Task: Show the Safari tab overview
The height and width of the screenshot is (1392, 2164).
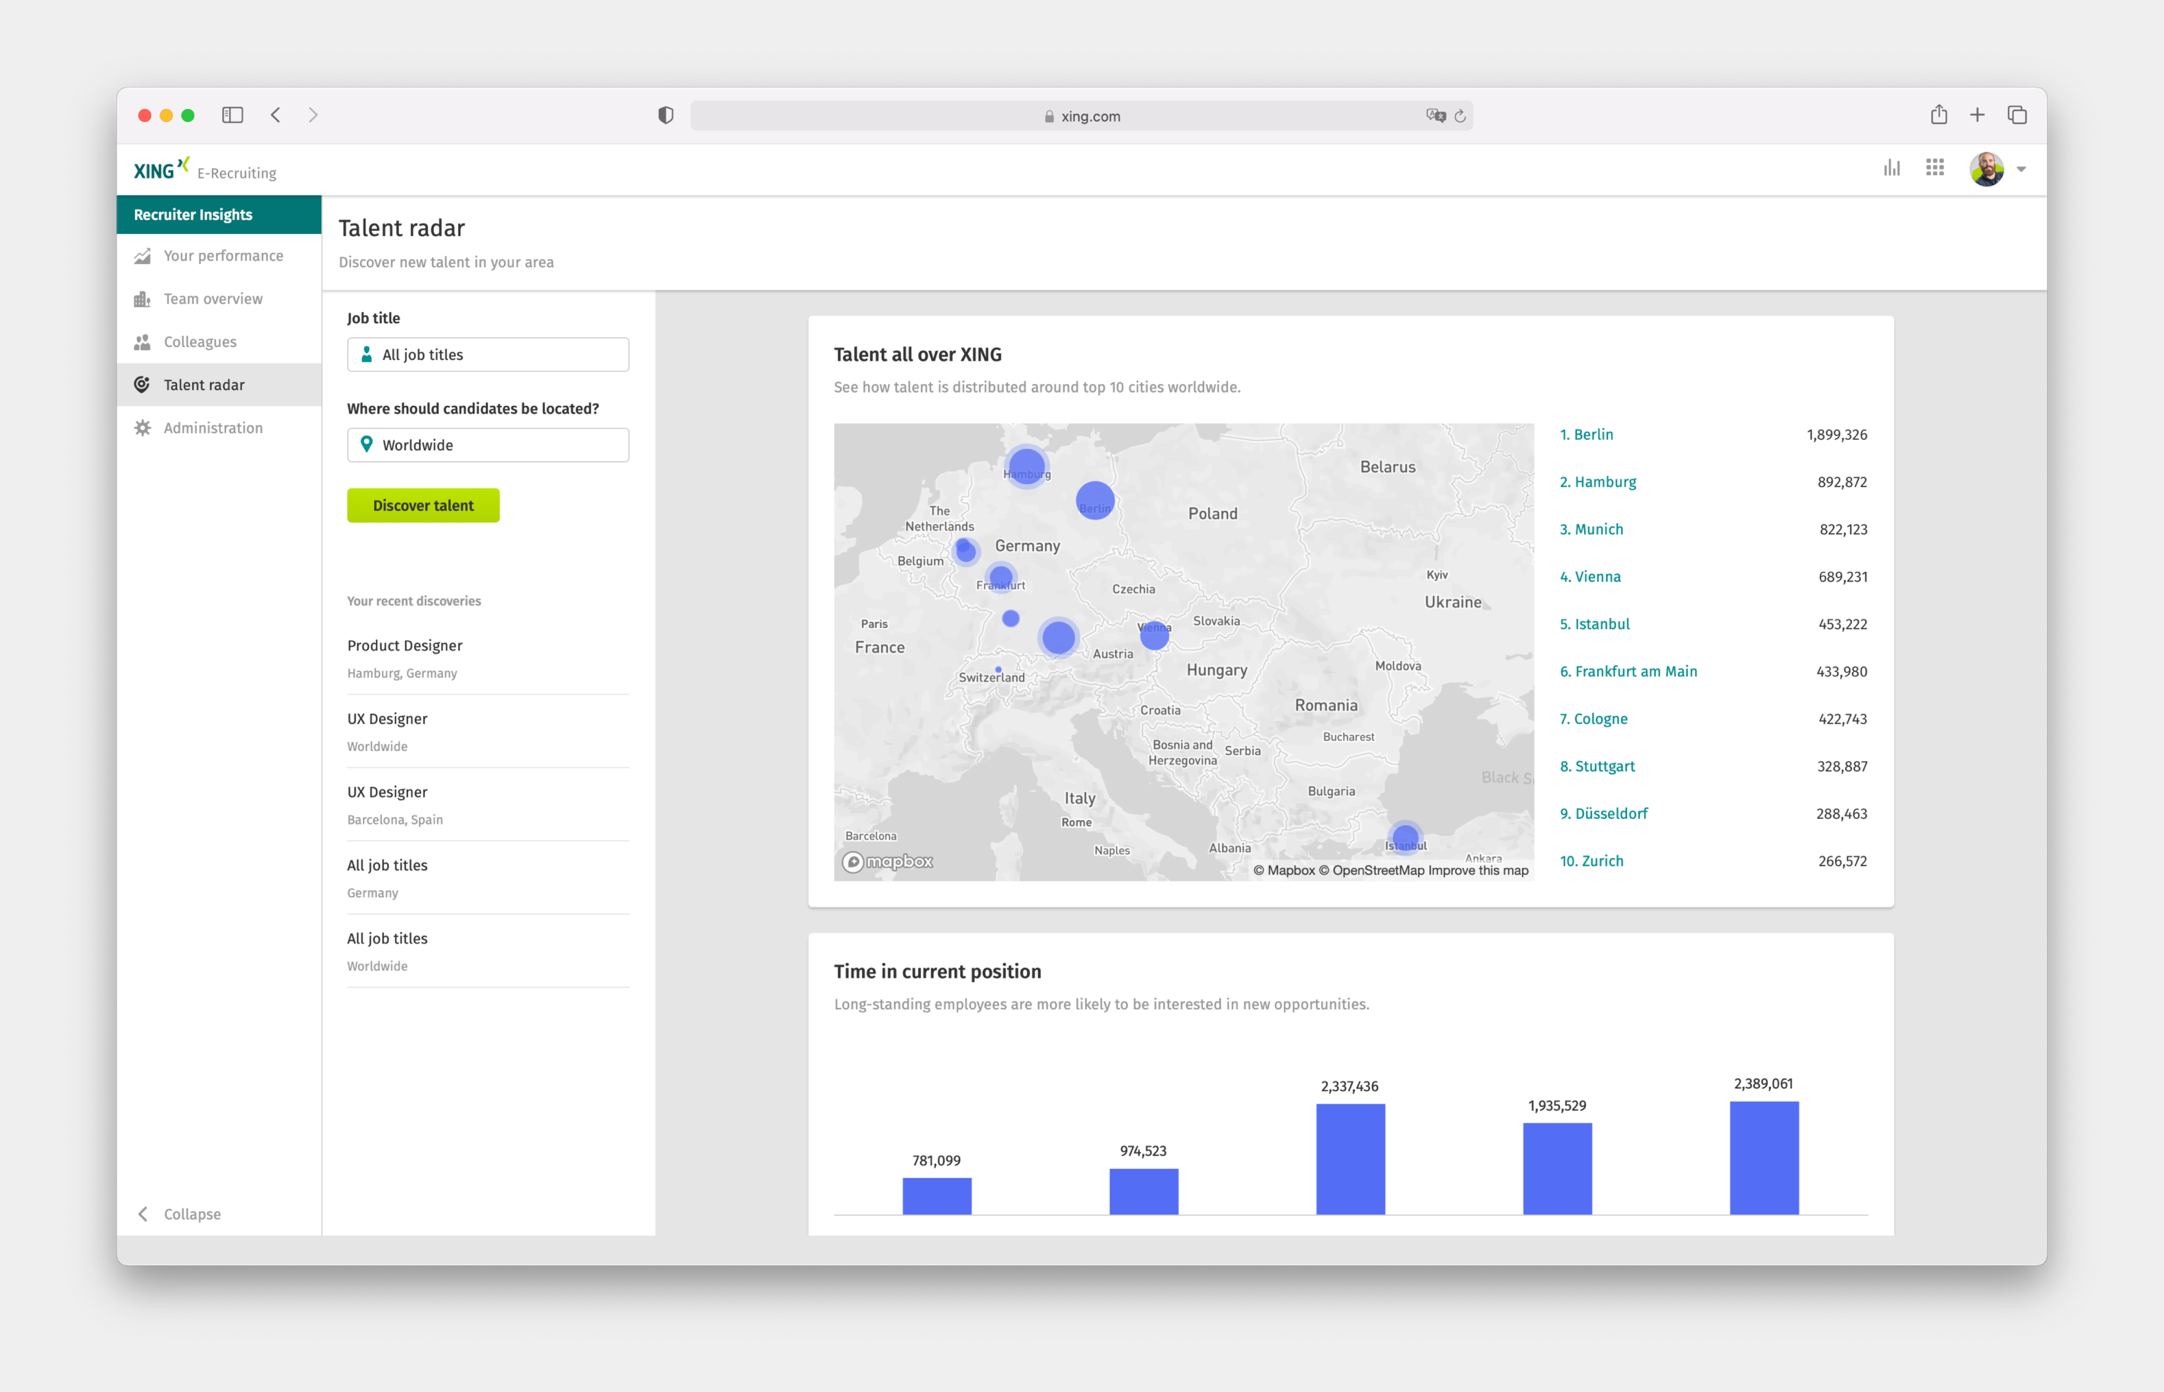Action: tap(2017, 115)
